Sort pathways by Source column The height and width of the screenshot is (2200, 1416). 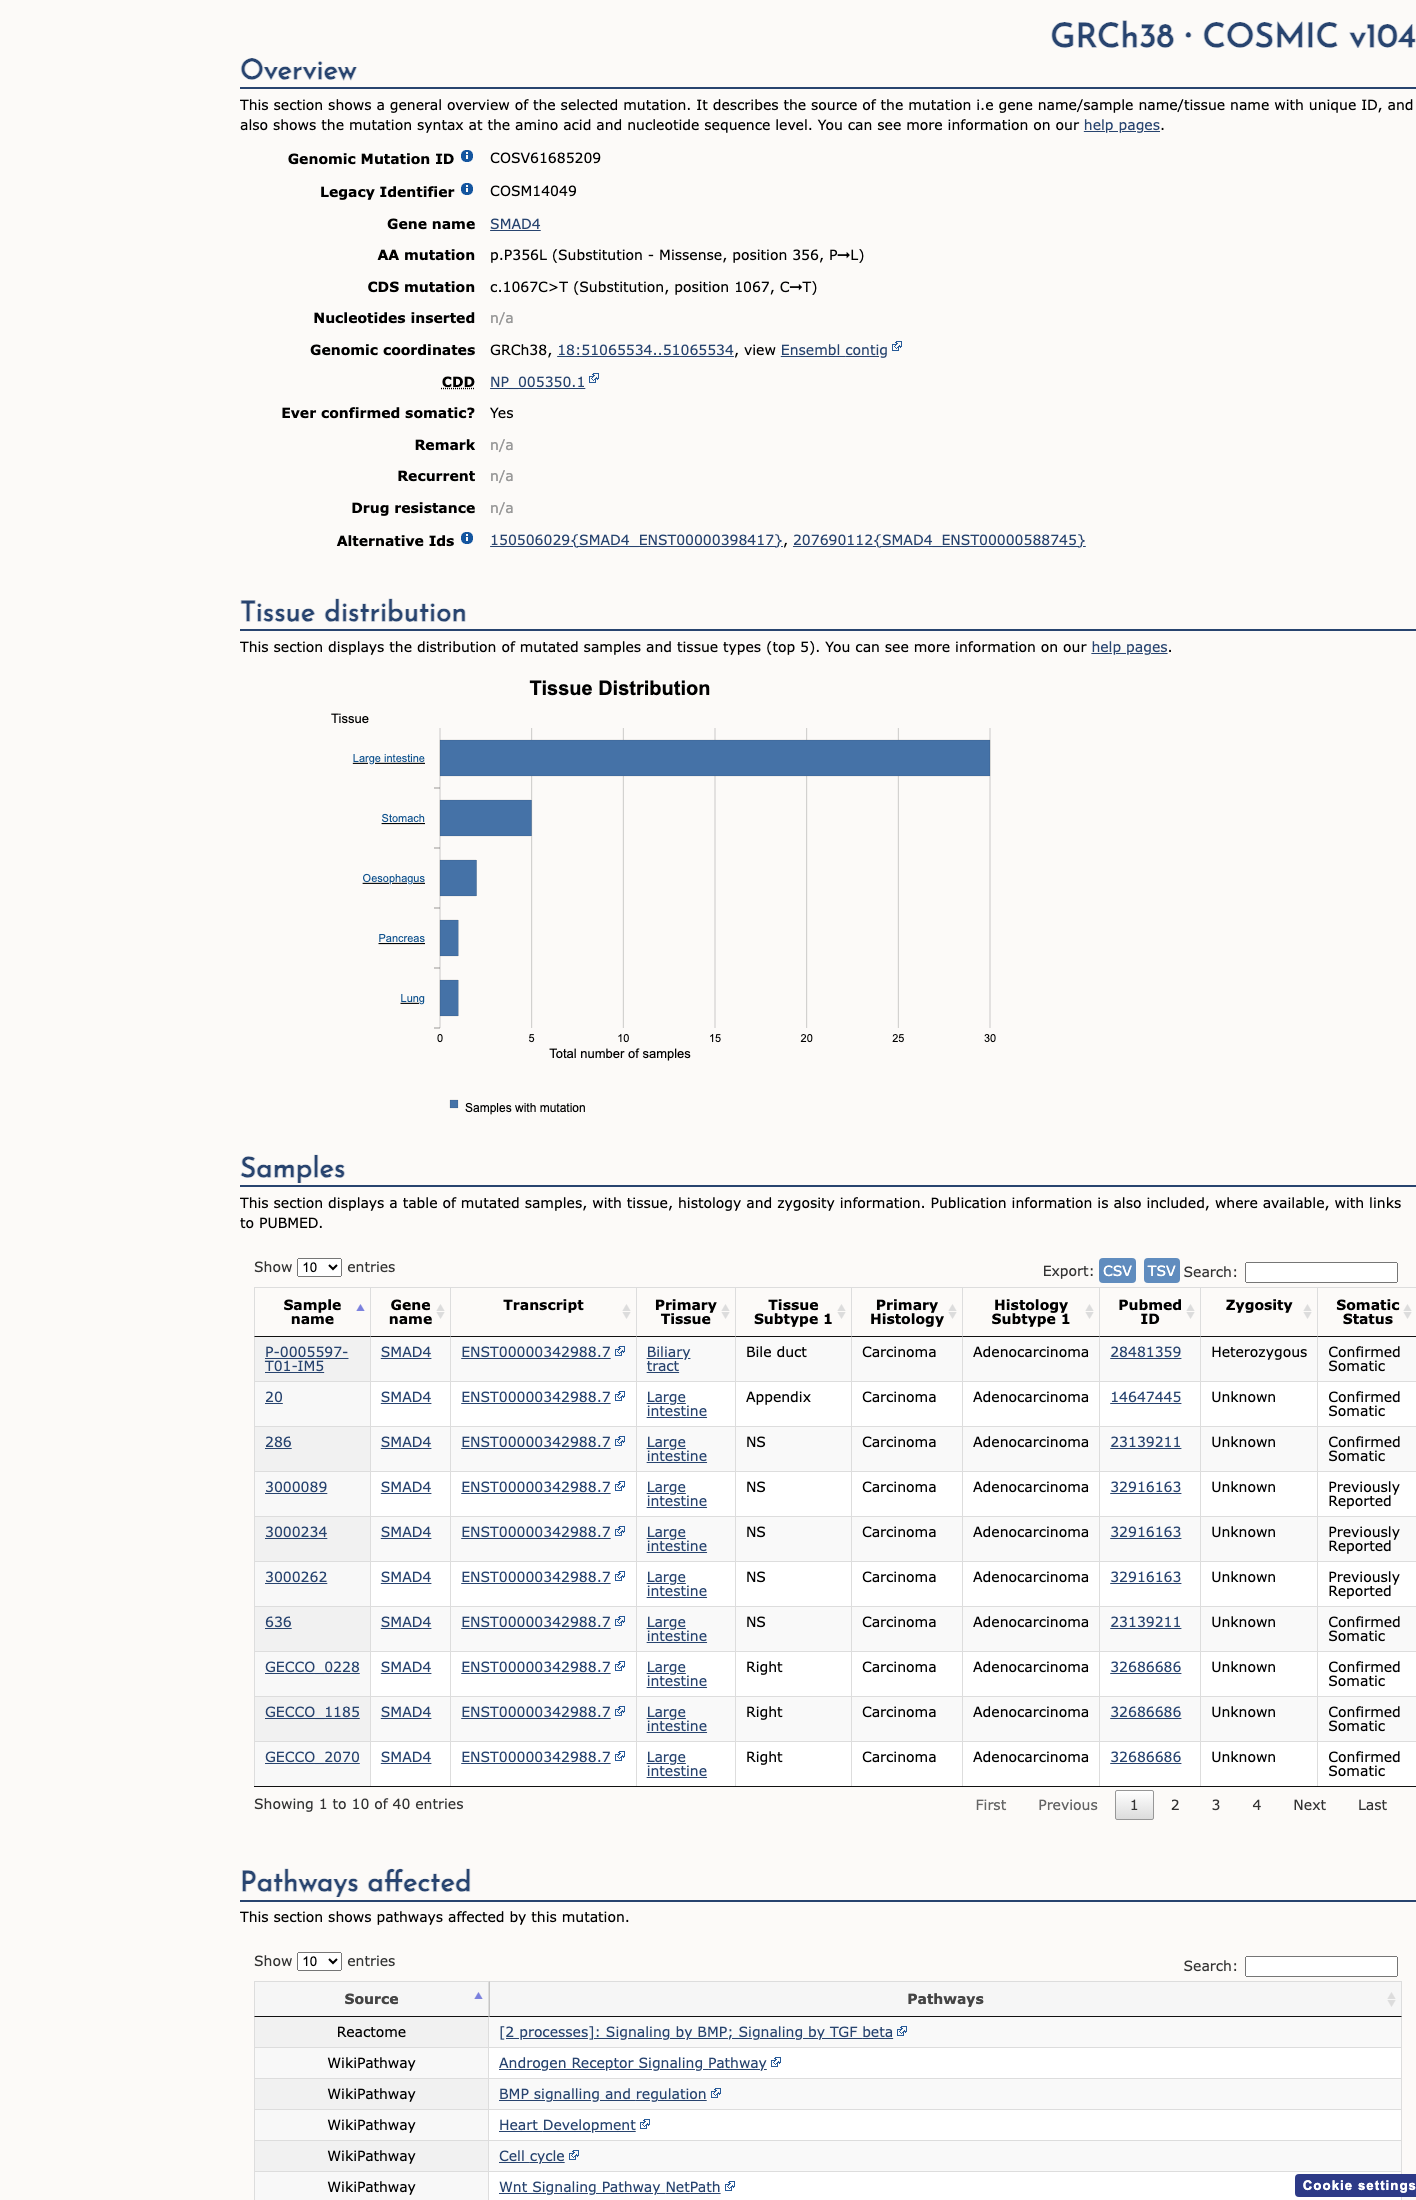coord(371,1999)
